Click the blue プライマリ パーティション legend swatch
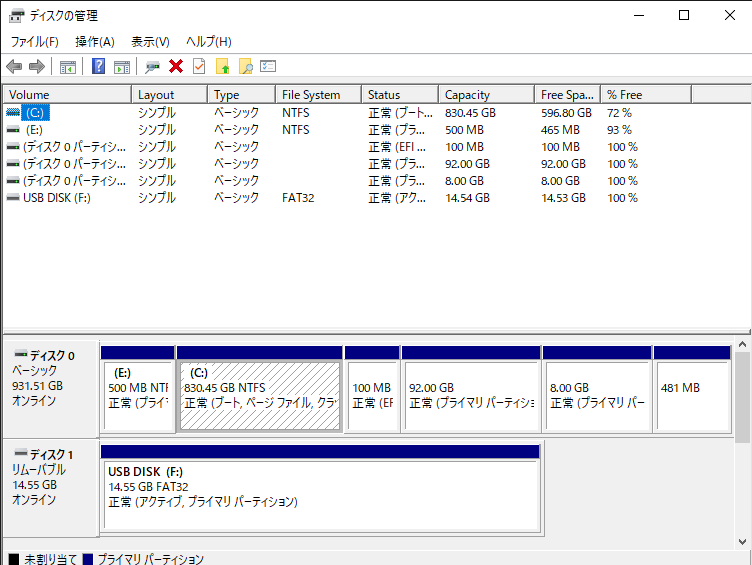Viewport: 752px width, 565px height. (88, 559)
